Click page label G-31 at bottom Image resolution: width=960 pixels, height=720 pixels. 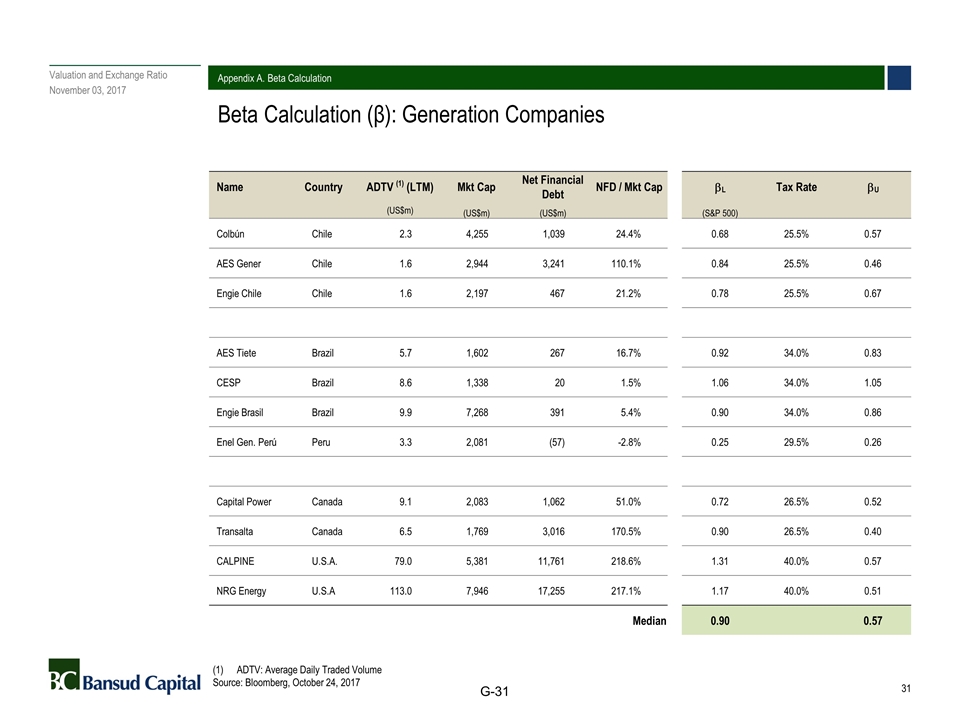[493, 692]
